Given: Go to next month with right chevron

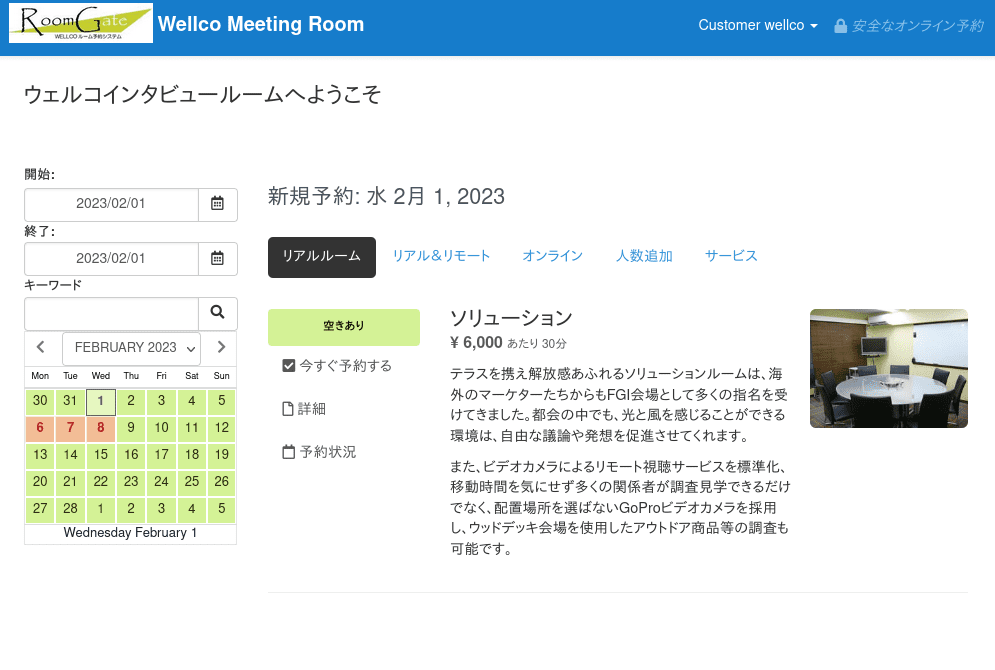Looking at the screenshot, I should (x=221, y=348).
